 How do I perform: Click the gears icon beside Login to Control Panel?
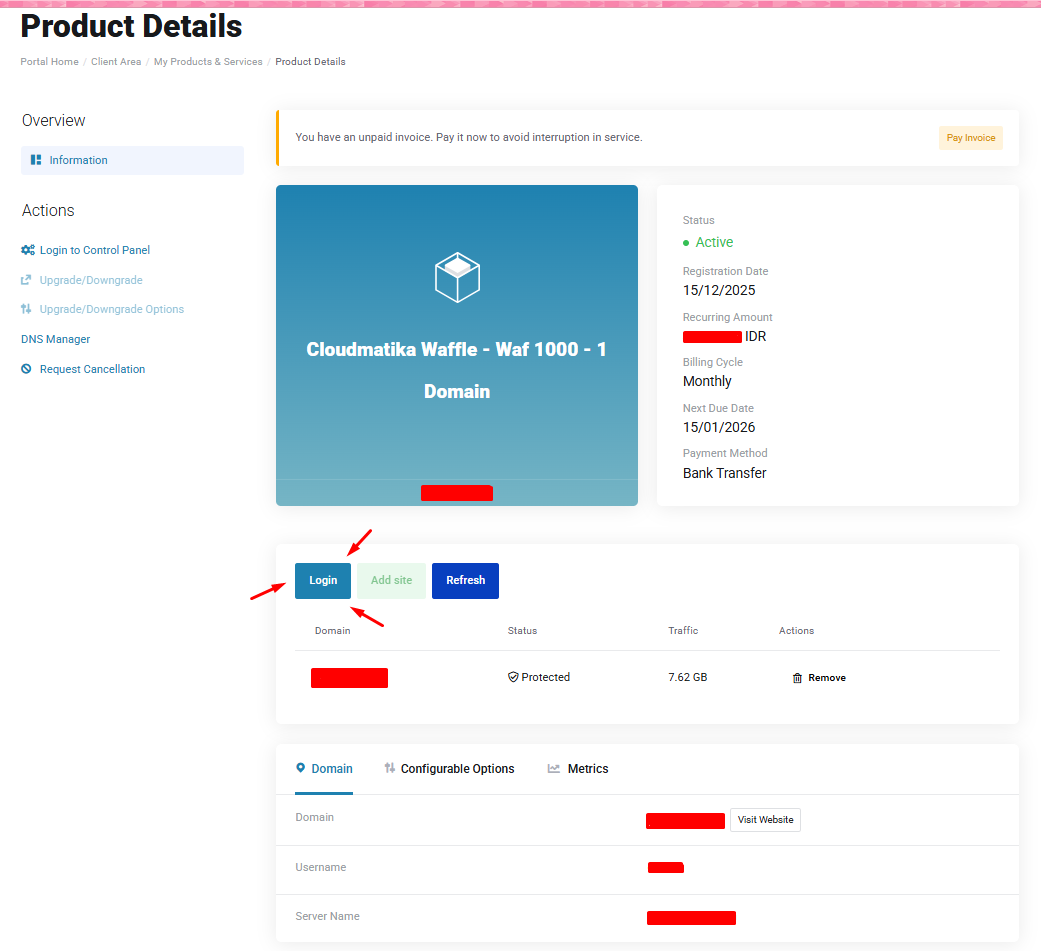click(27, 250)
